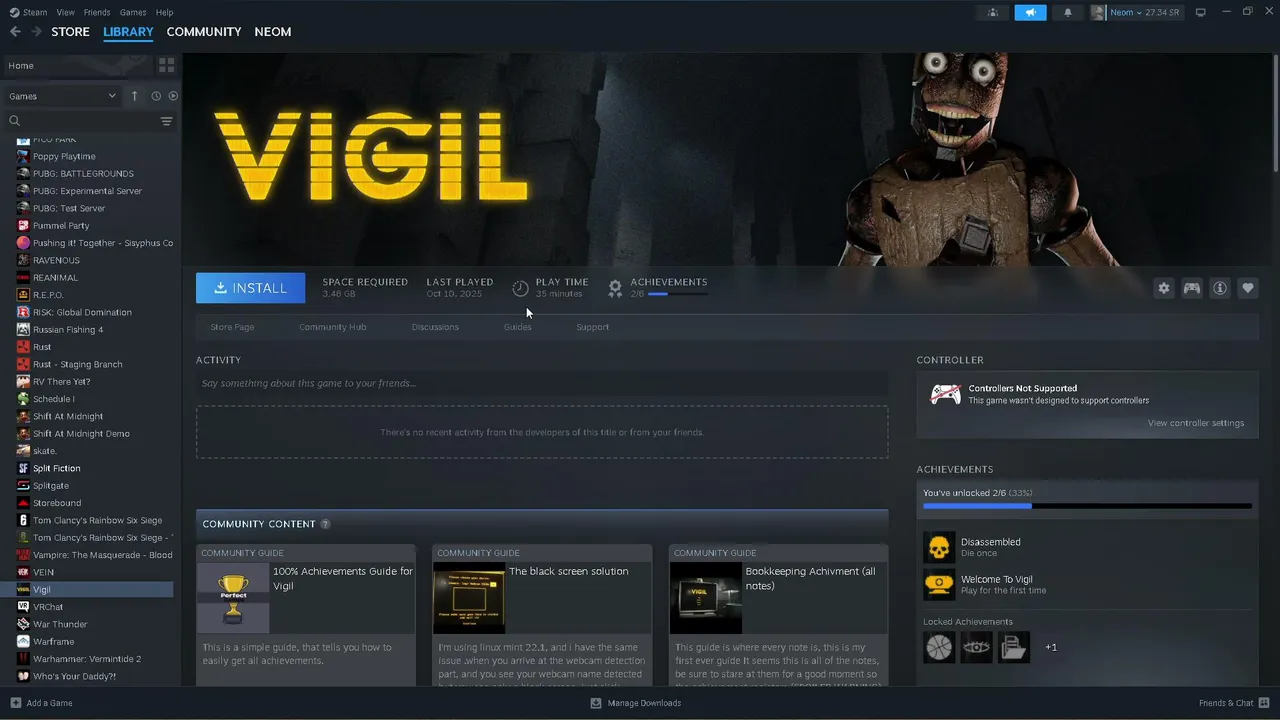Image resolution: width=1280 pixels, height=720 pixels.
Task: Toggle sort by recent activity clock icon
Action: coord(156,96)
